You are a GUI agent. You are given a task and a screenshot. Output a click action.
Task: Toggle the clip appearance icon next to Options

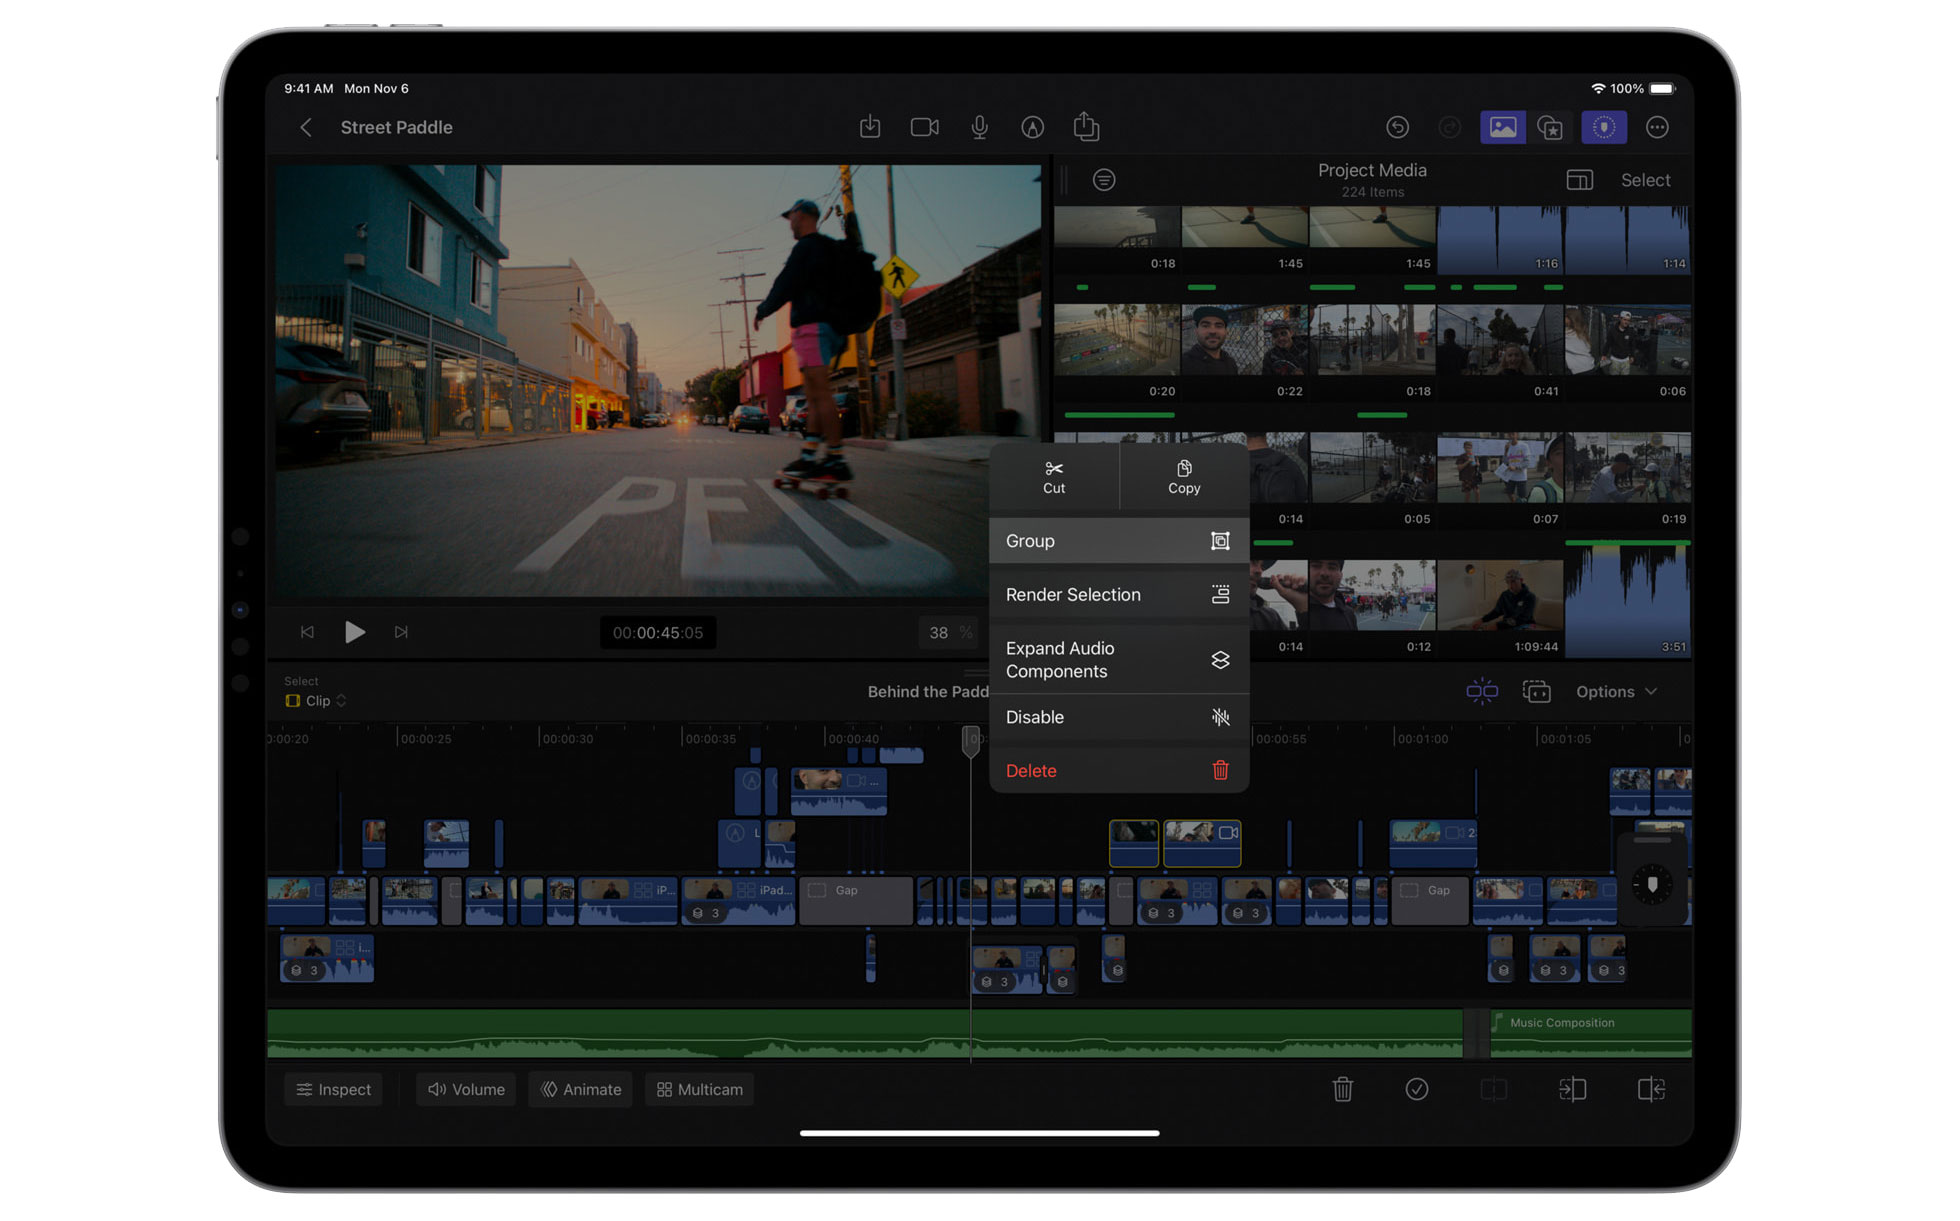click(1536, 691)
